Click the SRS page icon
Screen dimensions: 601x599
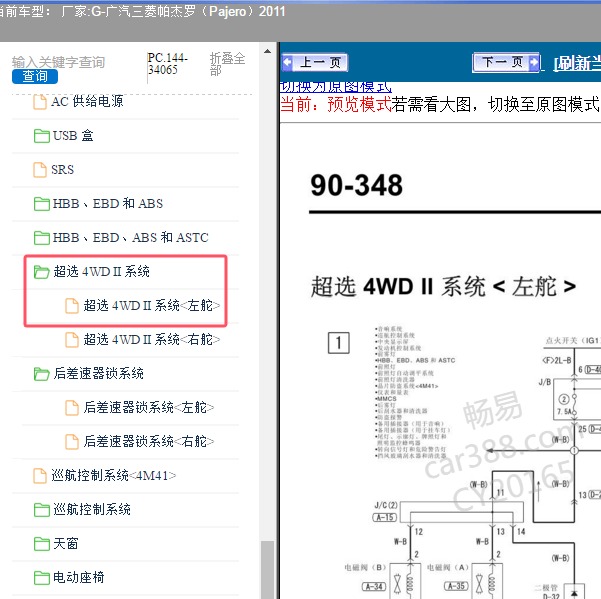tap(40, 169)
